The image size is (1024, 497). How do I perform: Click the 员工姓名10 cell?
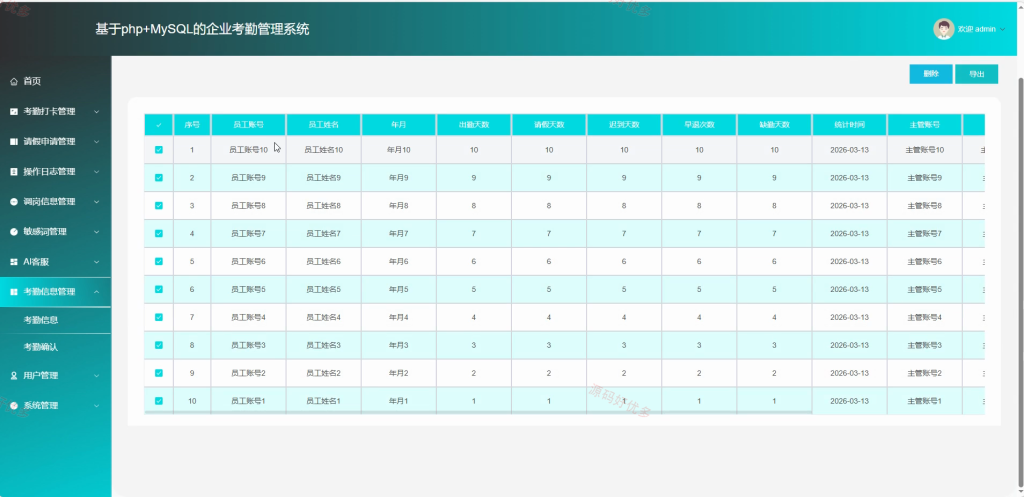[x=323, y=150]
